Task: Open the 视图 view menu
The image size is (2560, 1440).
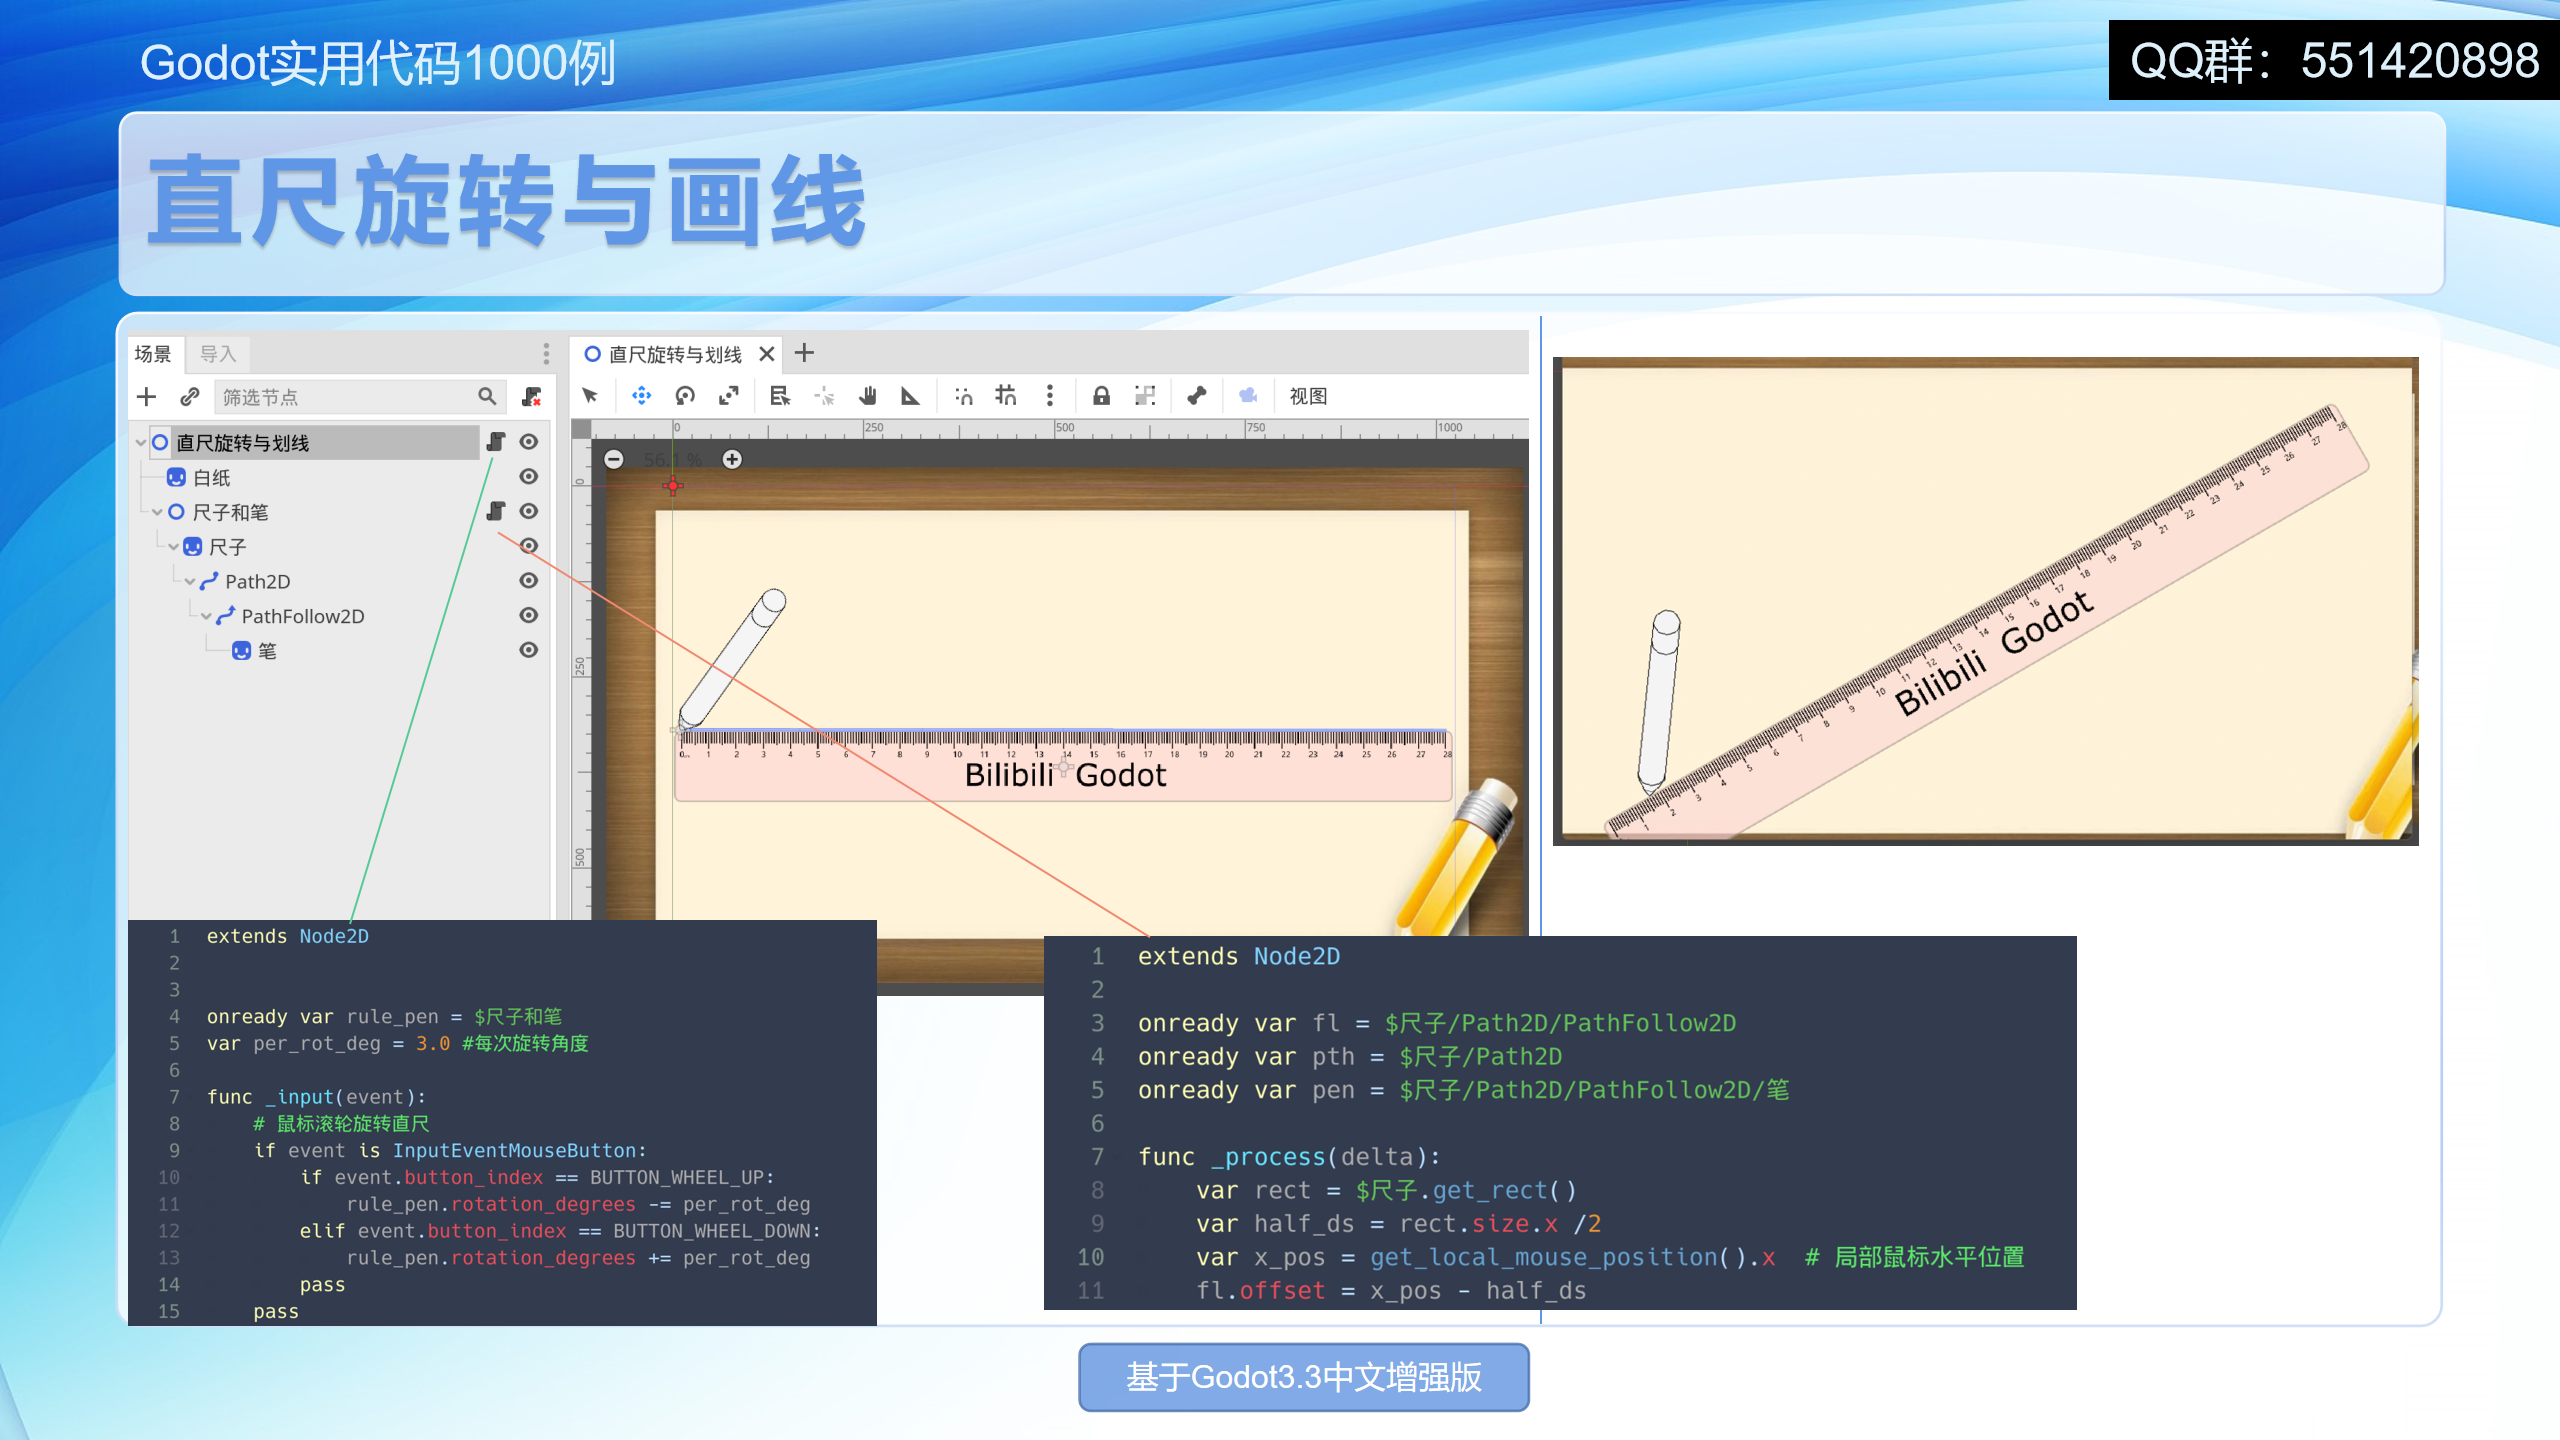Action: click(1308, 396)
